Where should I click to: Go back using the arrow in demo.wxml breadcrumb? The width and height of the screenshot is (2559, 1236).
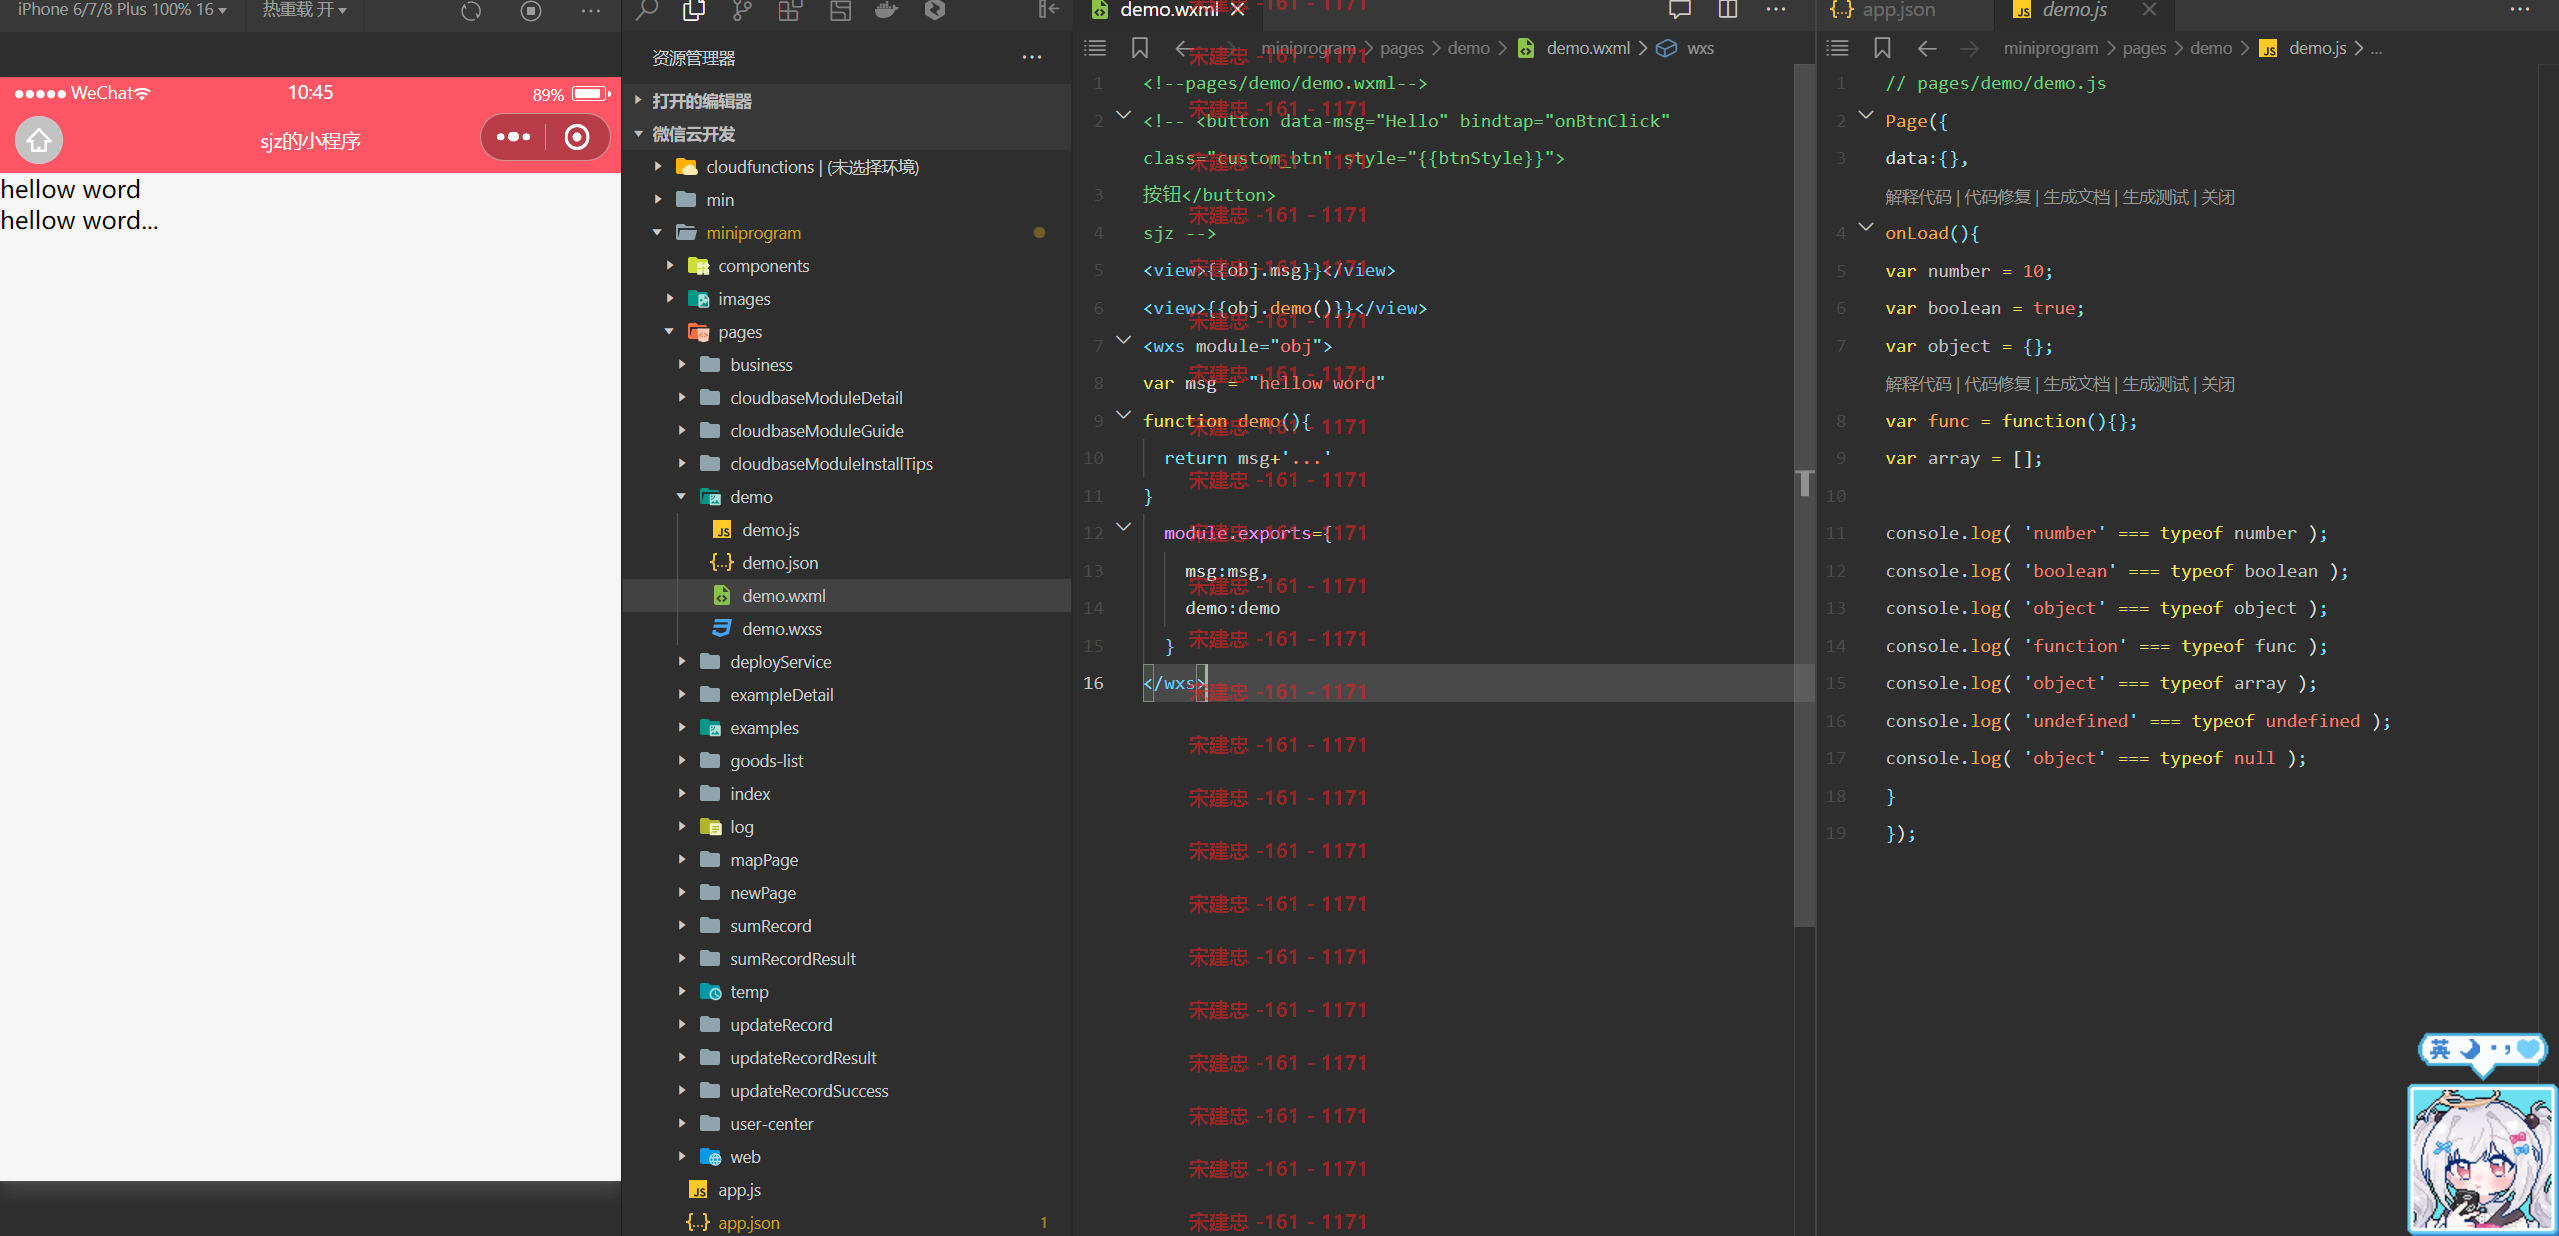(x=1184, y=48)
